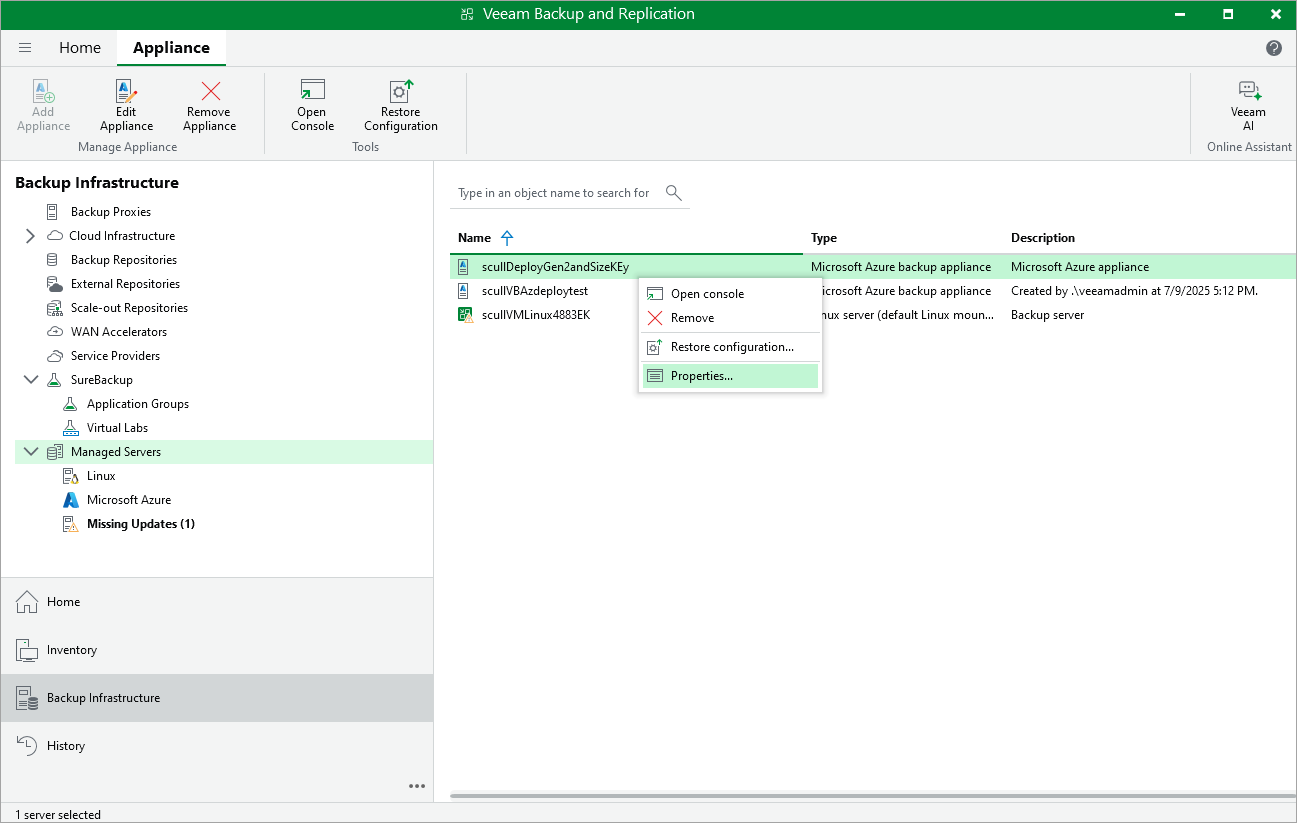Click the Linux server tree icon
This screenshot has height=823, width=1297.
70,476
